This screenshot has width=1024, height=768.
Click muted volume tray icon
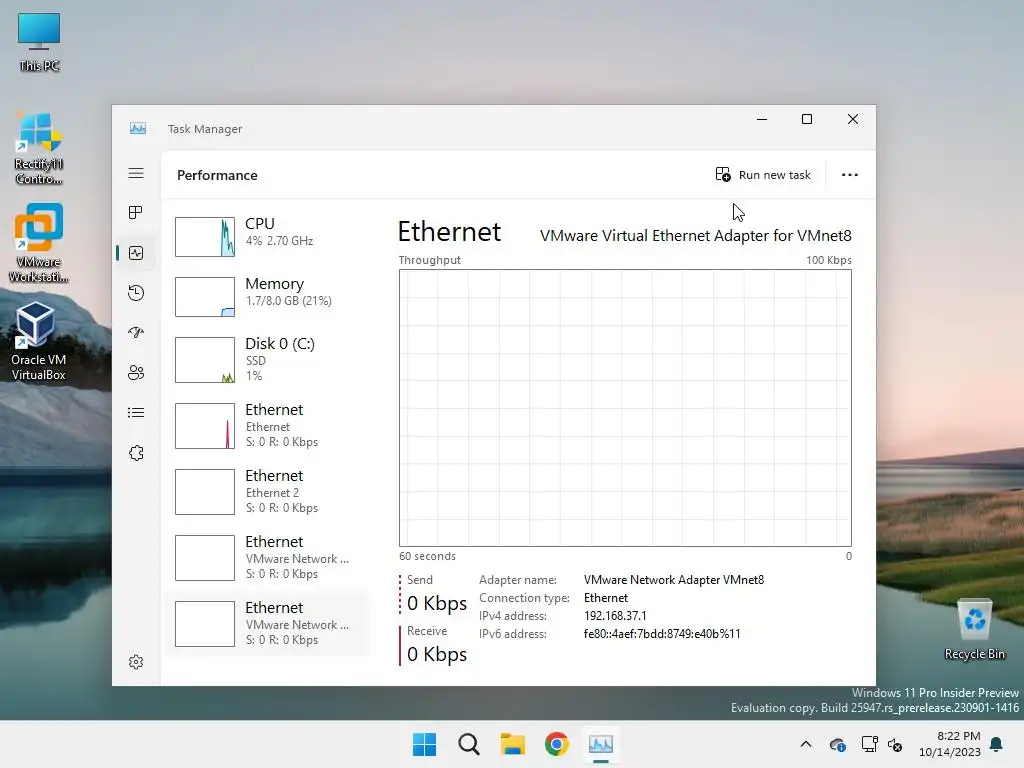(x=895, y=744)
